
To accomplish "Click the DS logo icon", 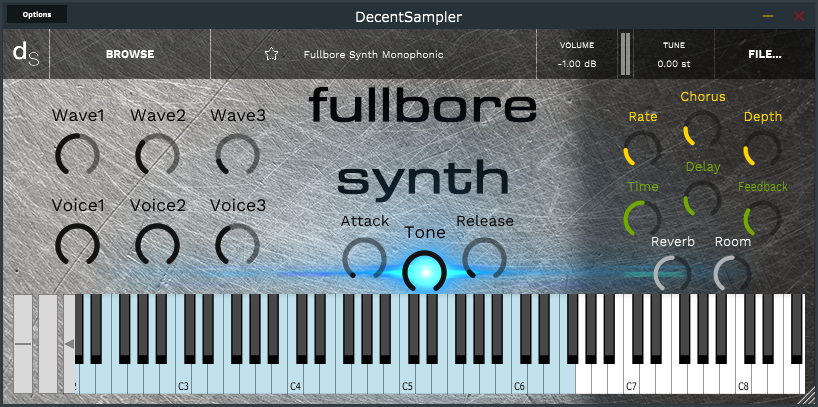I will pyautogui.click(x=26, y=54).
